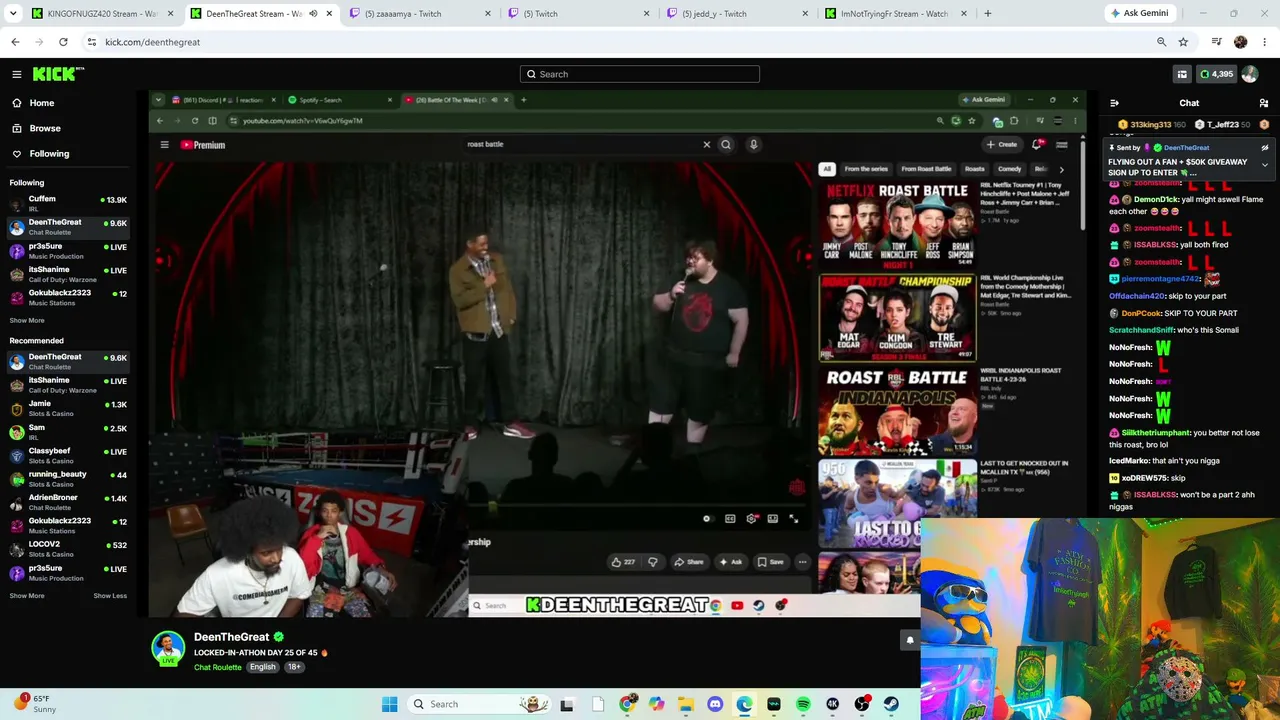Image resolution: width=1280 pixels, height=720 pixels.
Task: Click the DeenTheGreat channel name below stream
Action: (231, 637)
